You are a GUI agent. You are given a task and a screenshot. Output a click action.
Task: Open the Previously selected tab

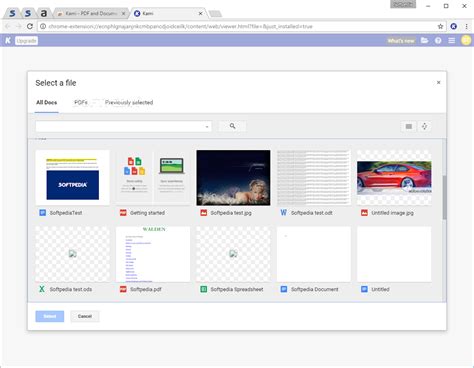(129, 102)
